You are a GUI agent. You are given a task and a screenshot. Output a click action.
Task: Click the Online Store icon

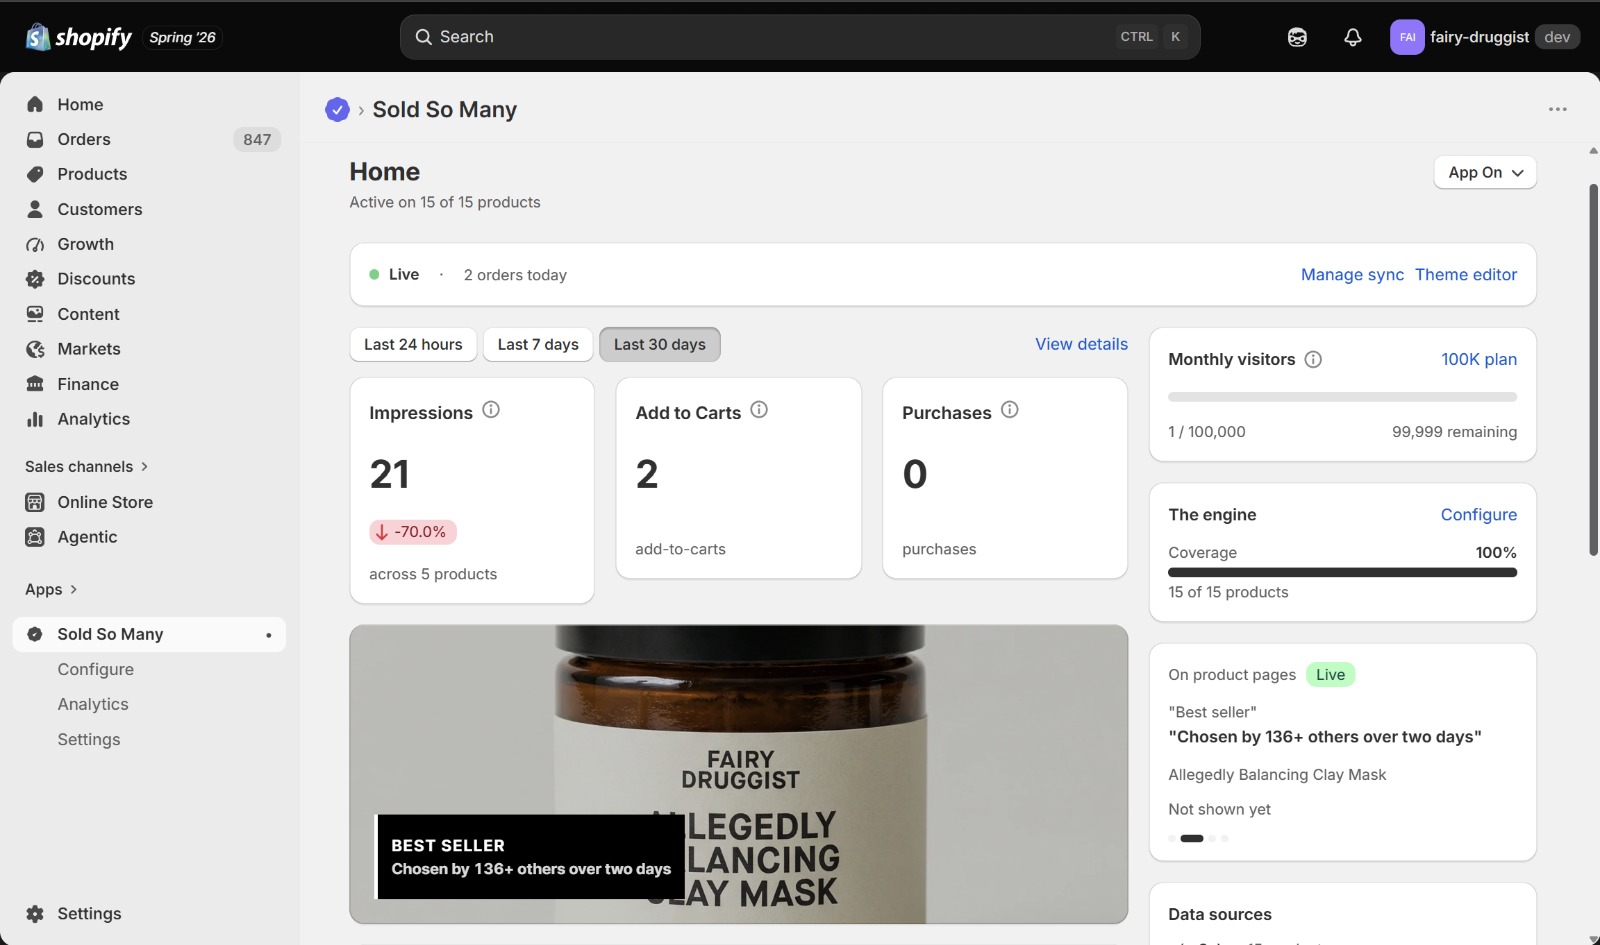(35, 502)
